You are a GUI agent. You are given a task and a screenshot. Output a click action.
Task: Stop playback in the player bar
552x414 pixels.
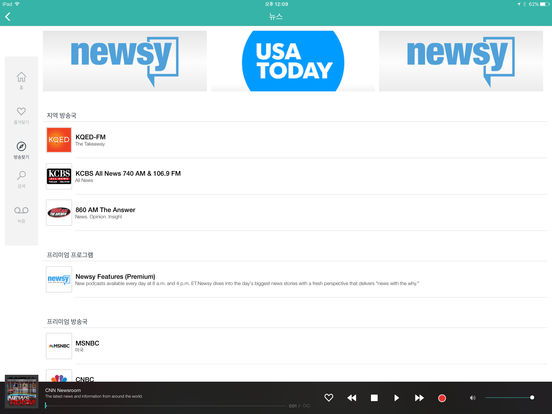(x=374, y=398)
